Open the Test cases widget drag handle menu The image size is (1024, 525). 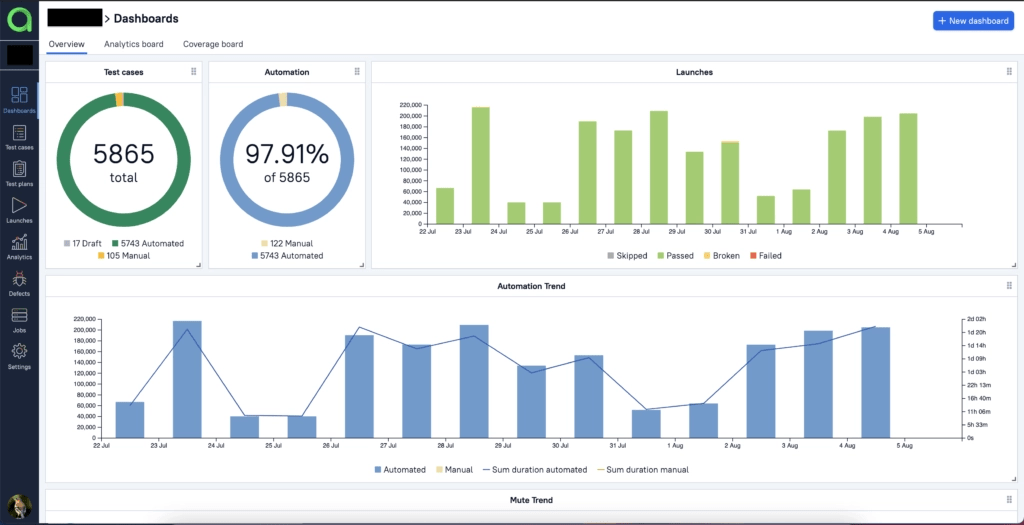[x=193, y=72]
